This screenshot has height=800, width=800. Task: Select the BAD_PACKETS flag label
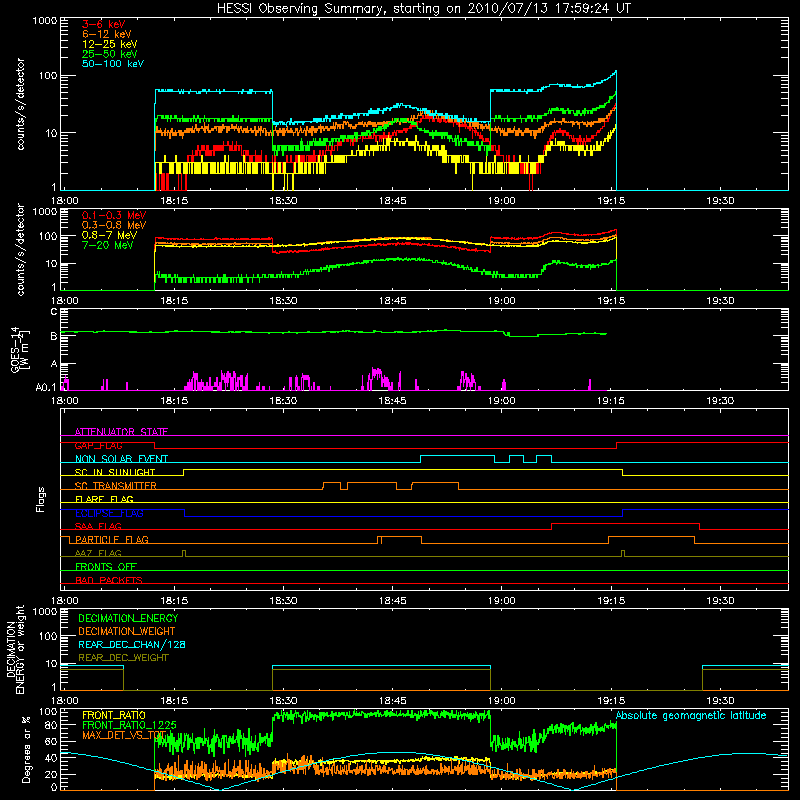(x=109, y=580)
